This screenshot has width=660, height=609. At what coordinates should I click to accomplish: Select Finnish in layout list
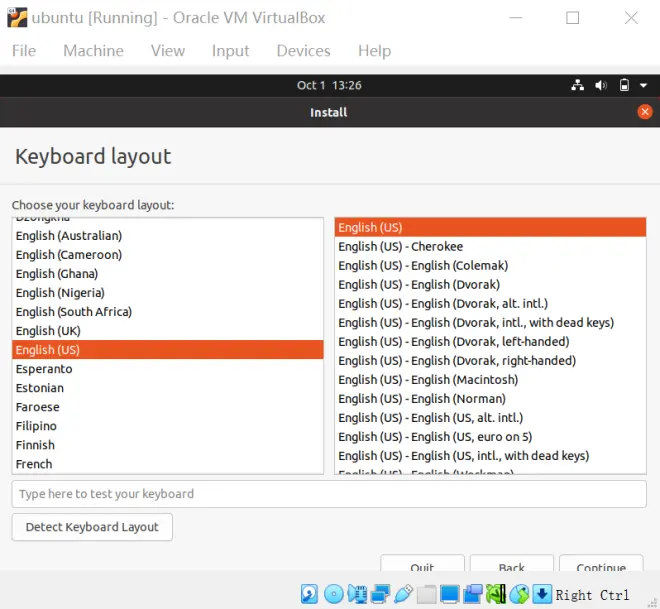(168, 445)
